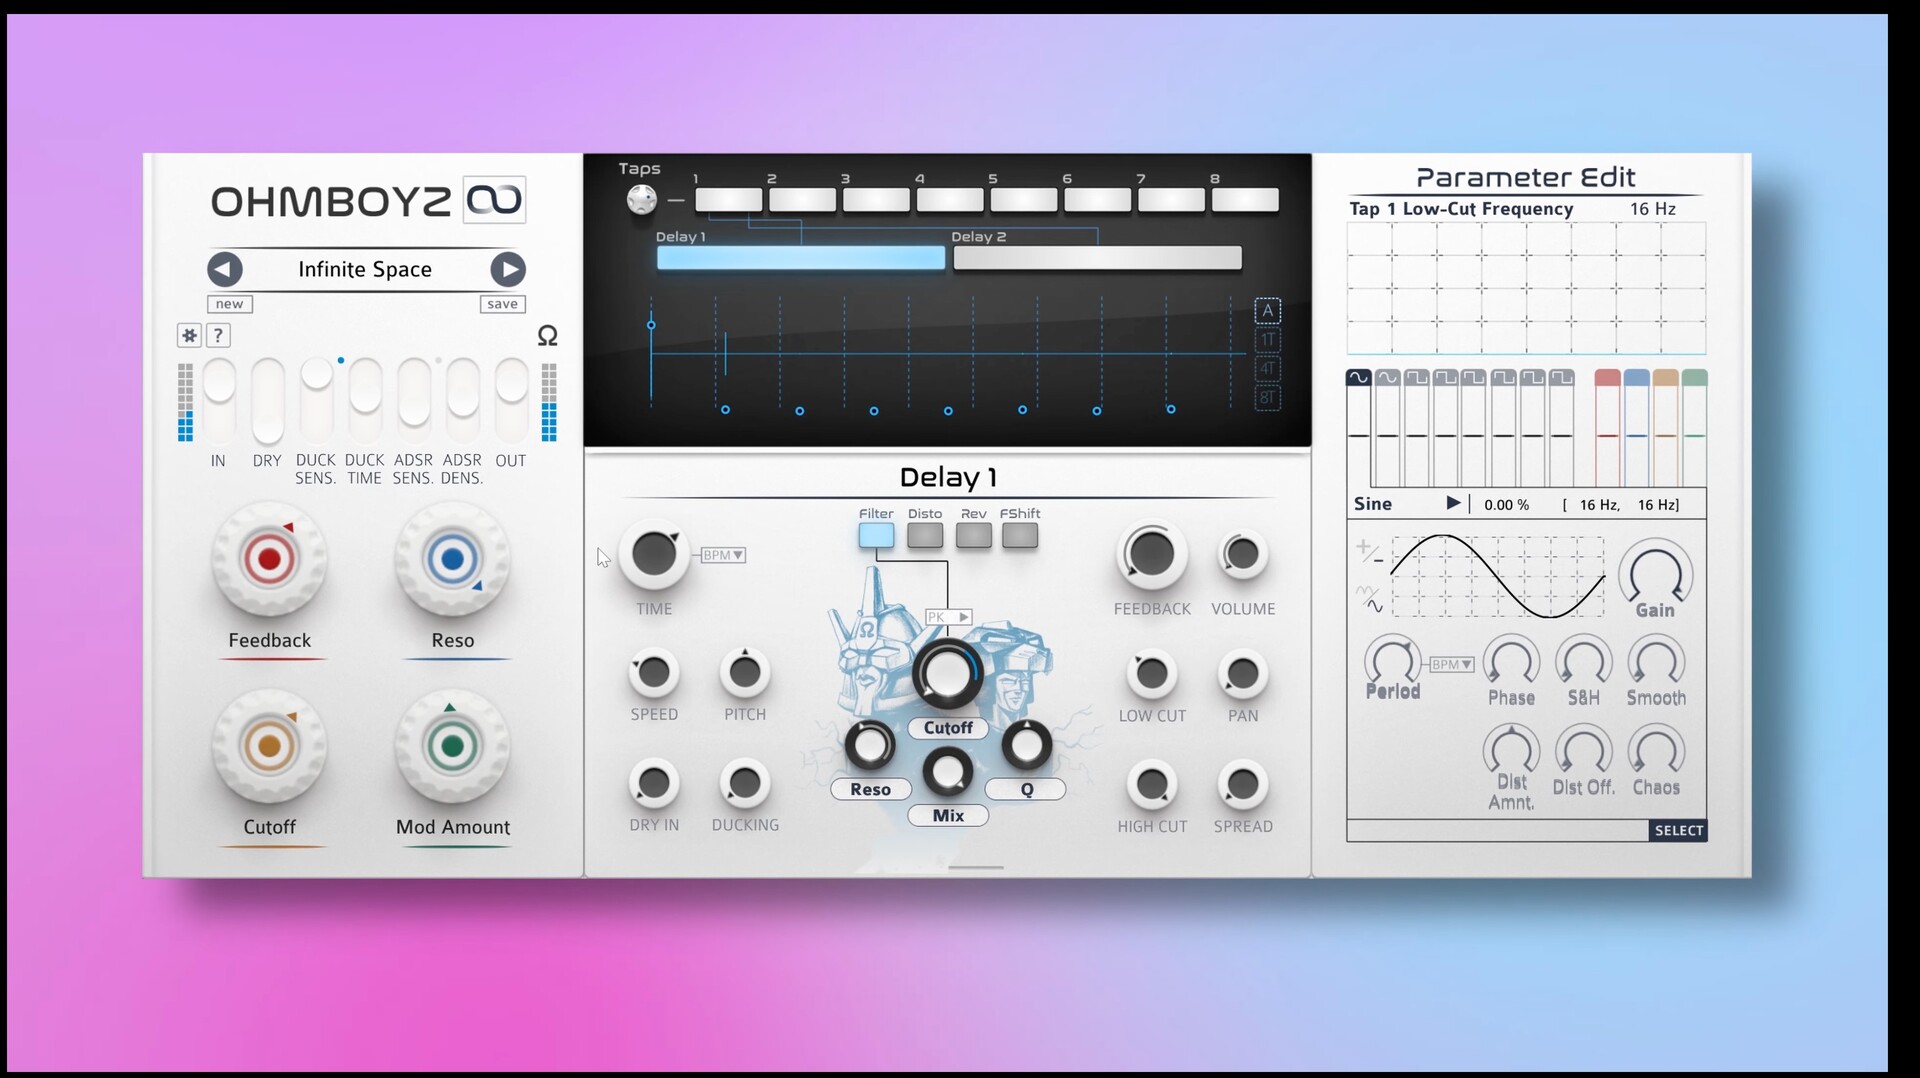The width and height of the screenshot is (1920, 1078).
Task: Open the BPM dropdown next to Period
Action: point(1452,664)
